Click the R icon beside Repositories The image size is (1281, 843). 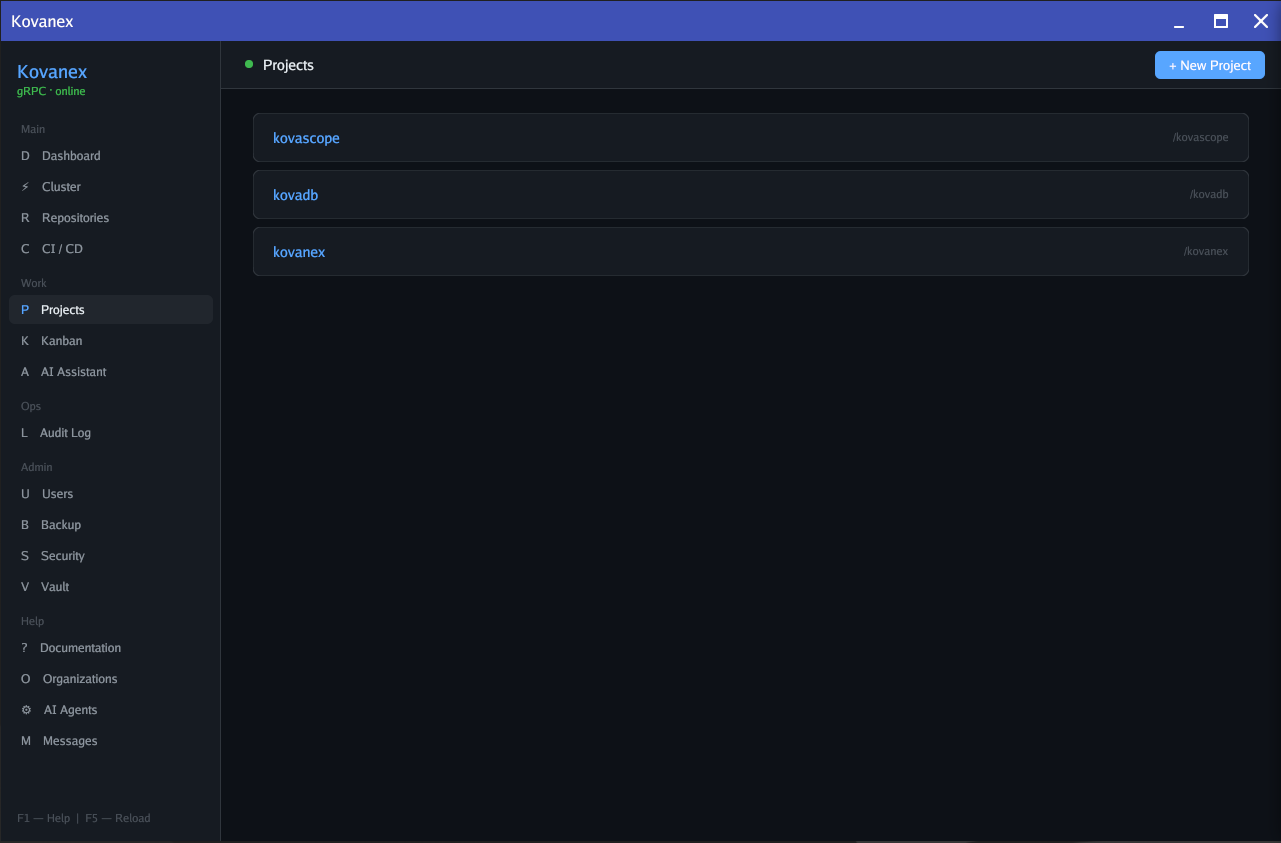click(x=24, y=217)
